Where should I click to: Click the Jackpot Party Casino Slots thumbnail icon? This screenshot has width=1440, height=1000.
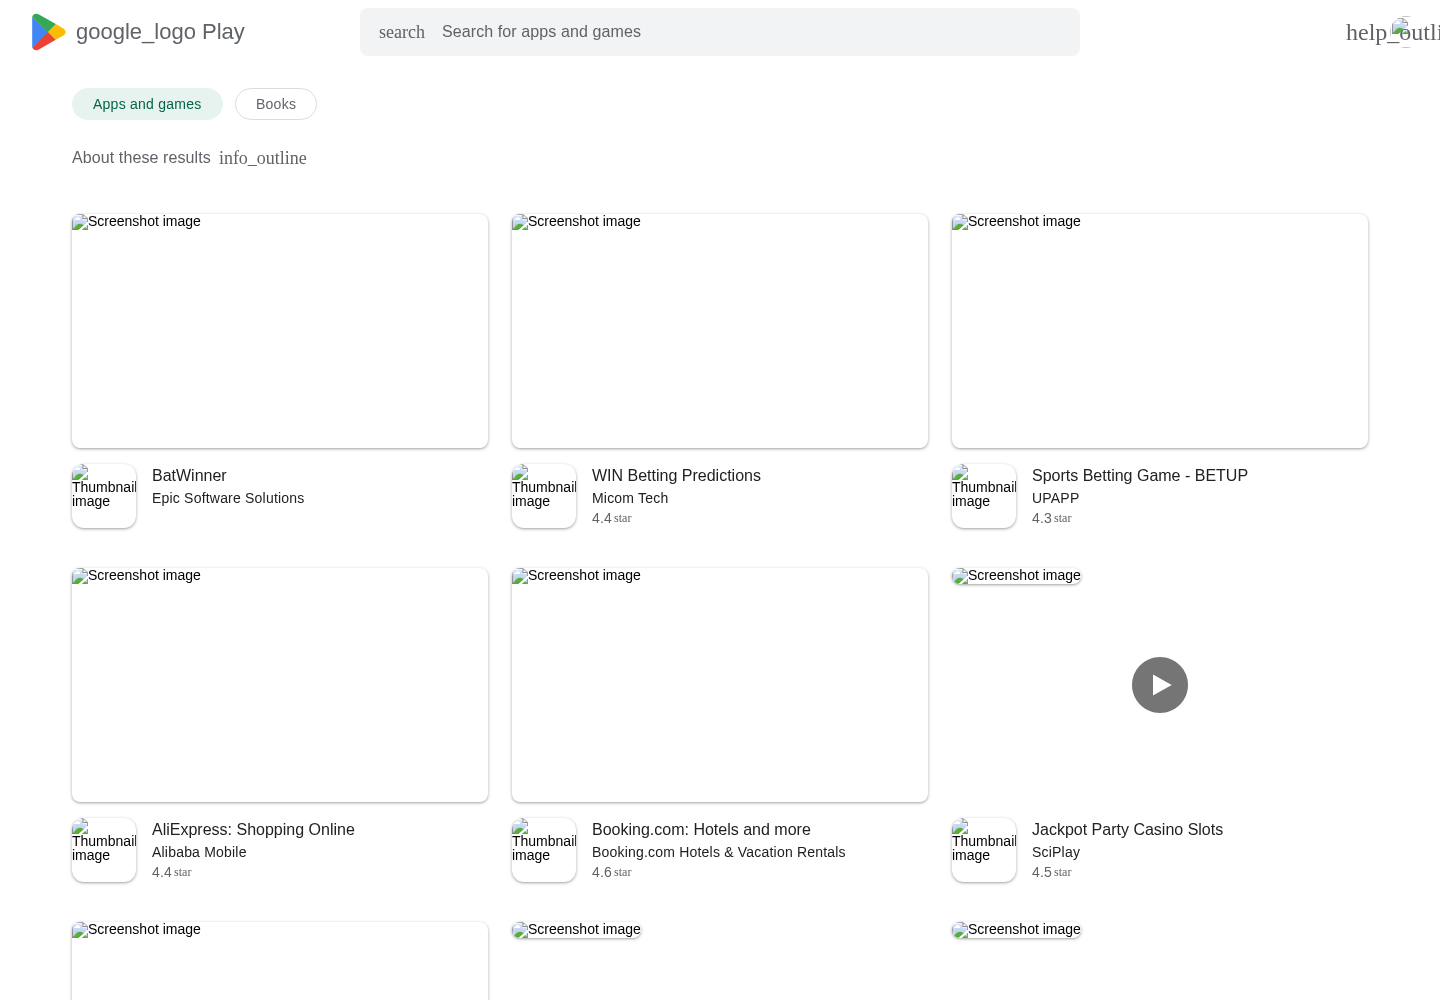point(984,850)
